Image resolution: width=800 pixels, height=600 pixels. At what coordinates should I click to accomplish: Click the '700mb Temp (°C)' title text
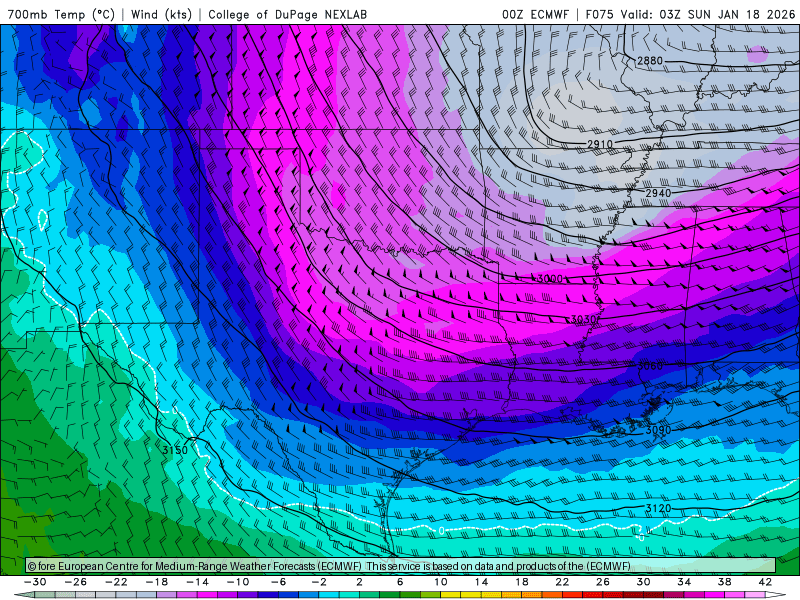pos(61,14)
